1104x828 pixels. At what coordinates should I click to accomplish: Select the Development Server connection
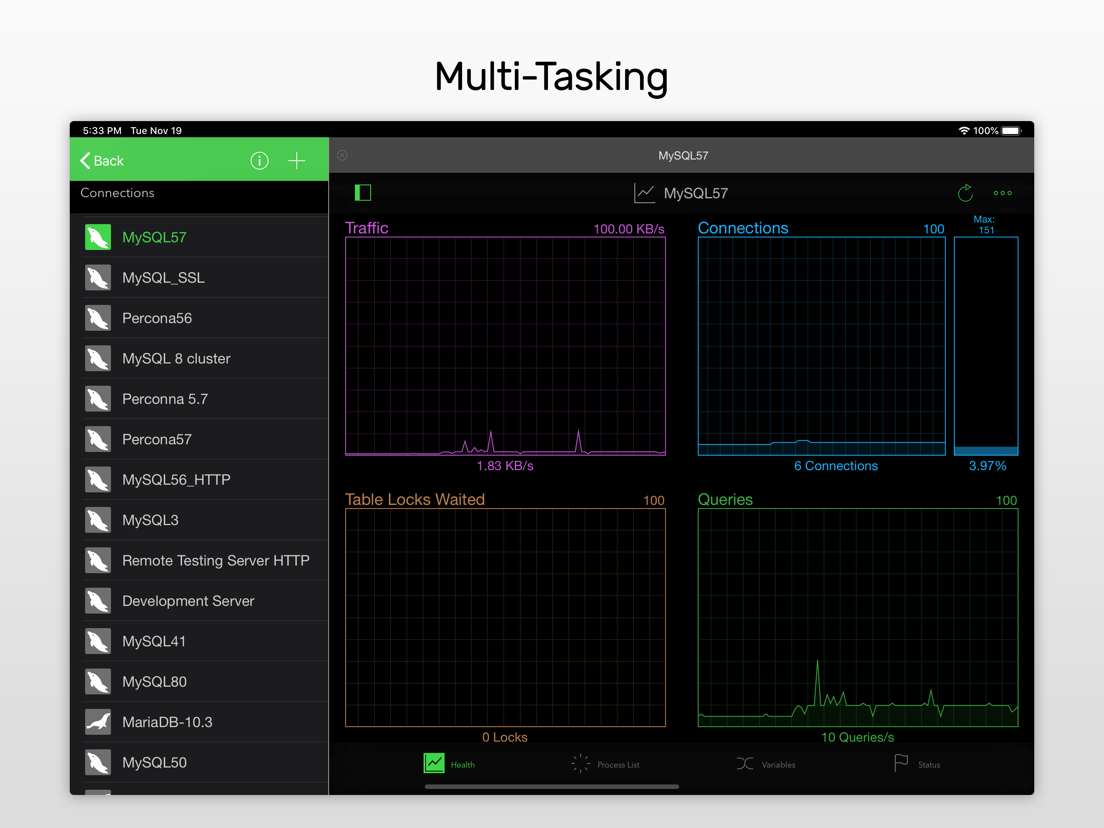[200, 601]
